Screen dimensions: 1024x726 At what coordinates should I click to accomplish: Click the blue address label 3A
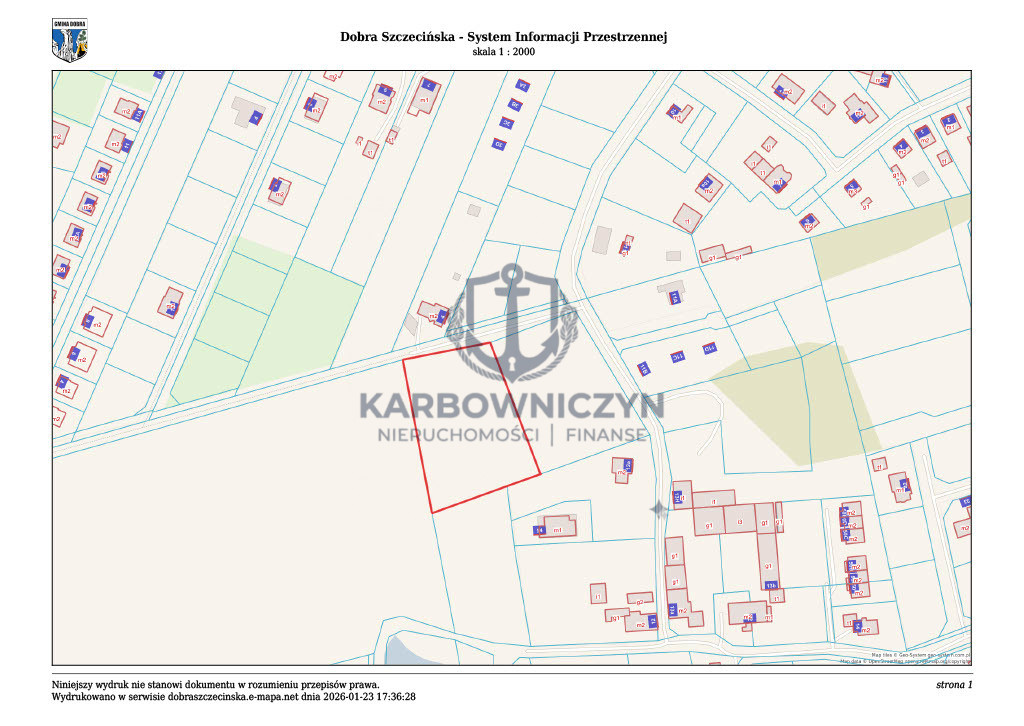point(522,85)
